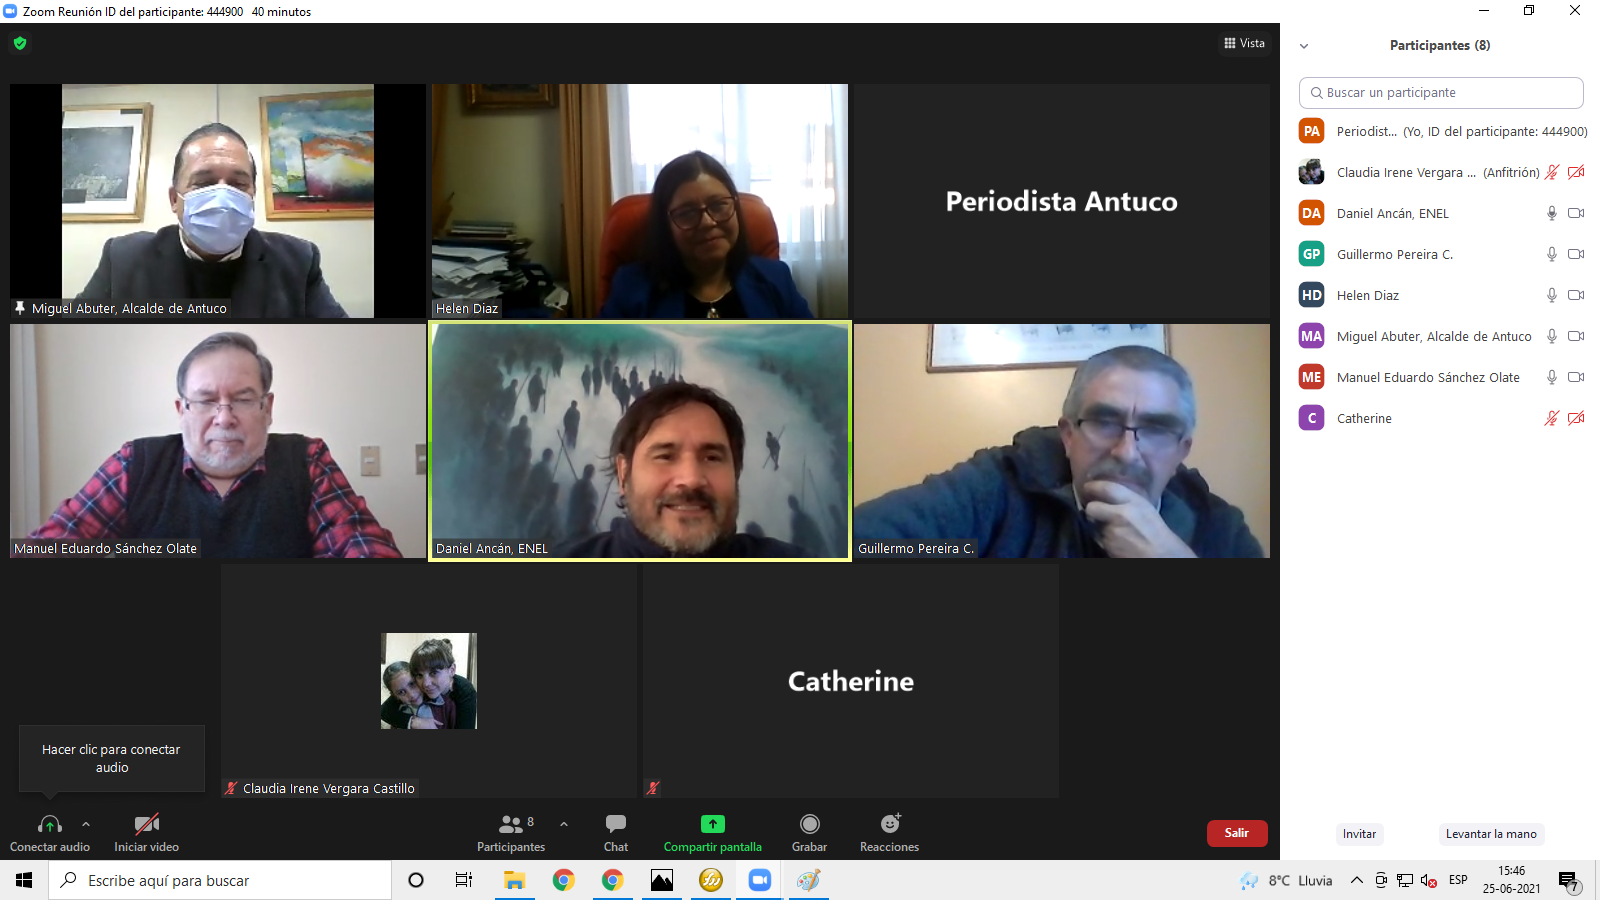Click Helen Diaz video tile
The image size is (1600, 900).
click(x=640, y=201)
